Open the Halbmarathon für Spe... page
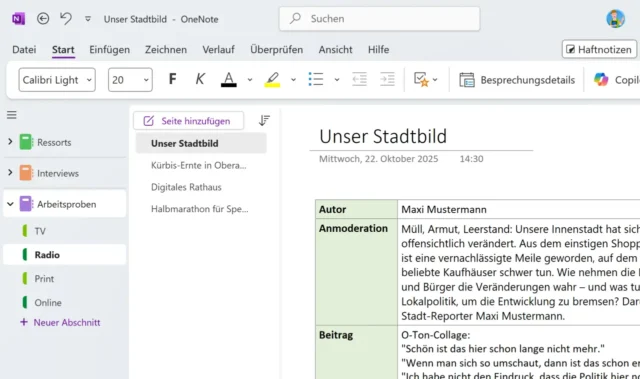 tap(201, 209)
